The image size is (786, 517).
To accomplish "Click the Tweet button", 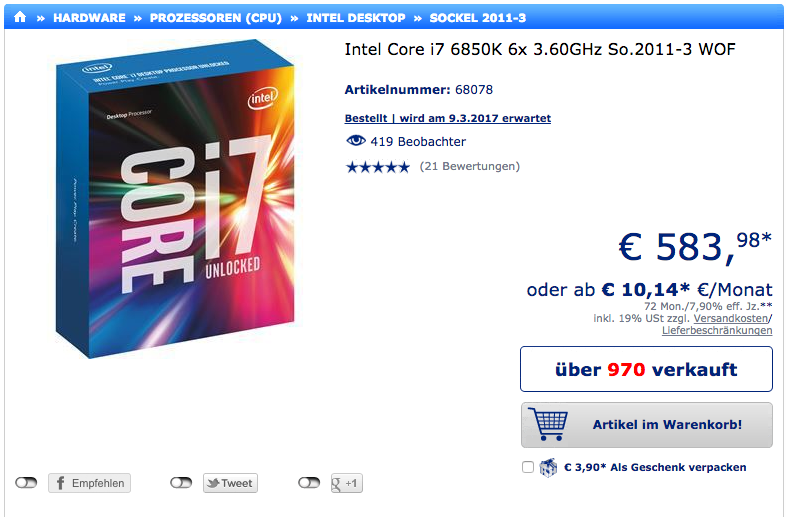I will click(230, 483).
